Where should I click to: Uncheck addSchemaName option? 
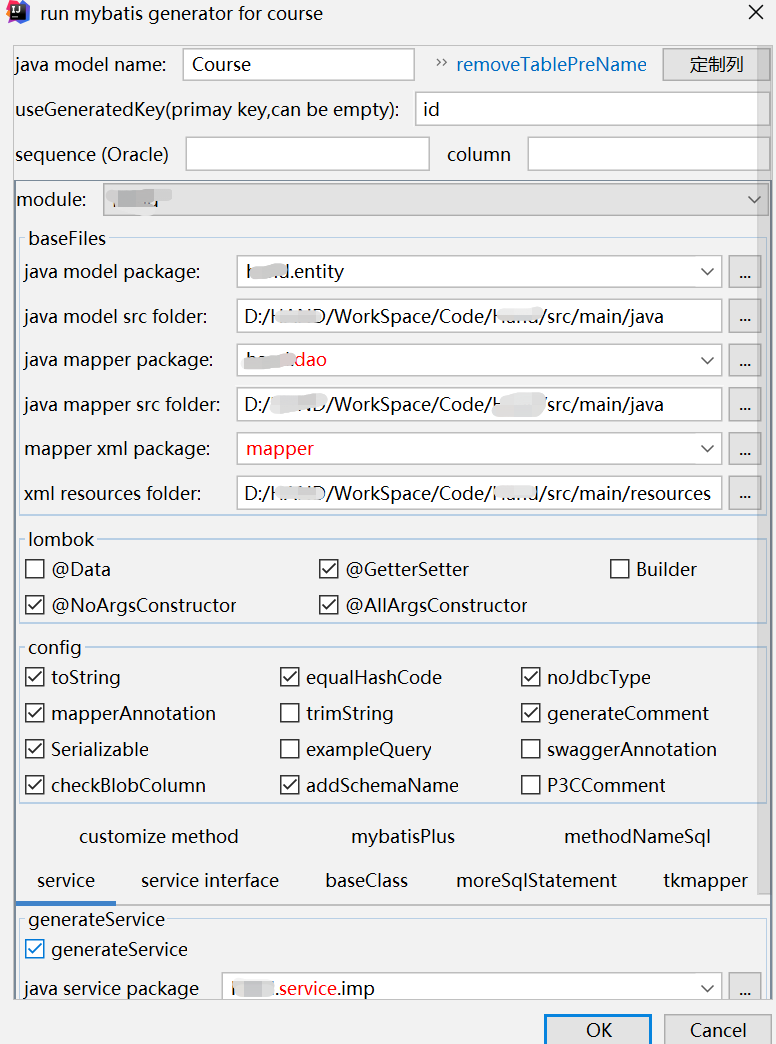pyautogui.click(x=290, y=785)
